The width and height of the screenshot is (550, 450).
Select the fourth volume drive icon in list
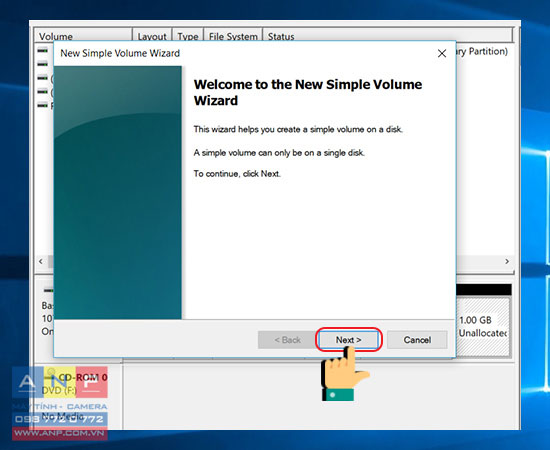tap(42, 91)
